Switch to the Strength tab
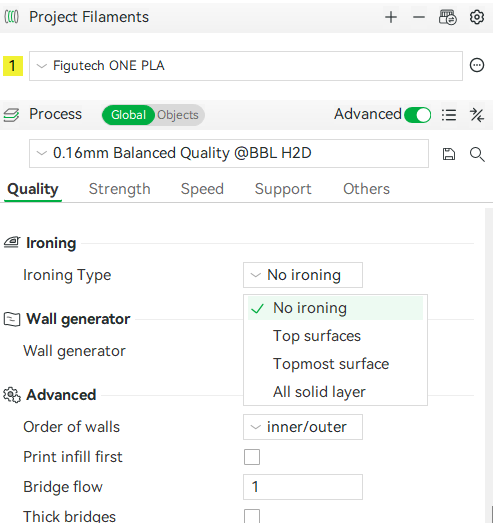The image size is (493, 523). (x=119, y=189)
